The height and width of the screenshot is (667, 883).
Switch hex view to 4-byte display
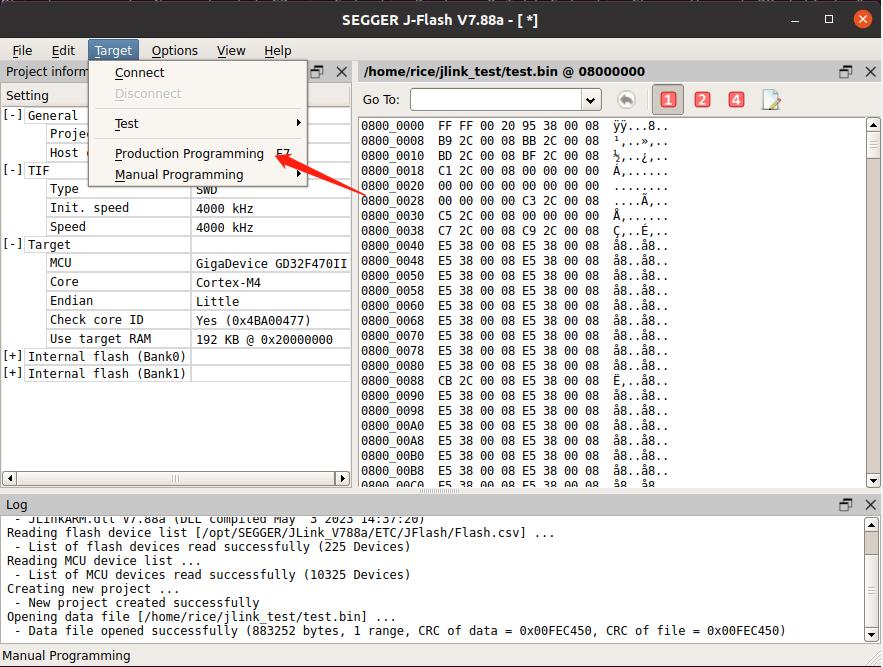pos(736,100)
